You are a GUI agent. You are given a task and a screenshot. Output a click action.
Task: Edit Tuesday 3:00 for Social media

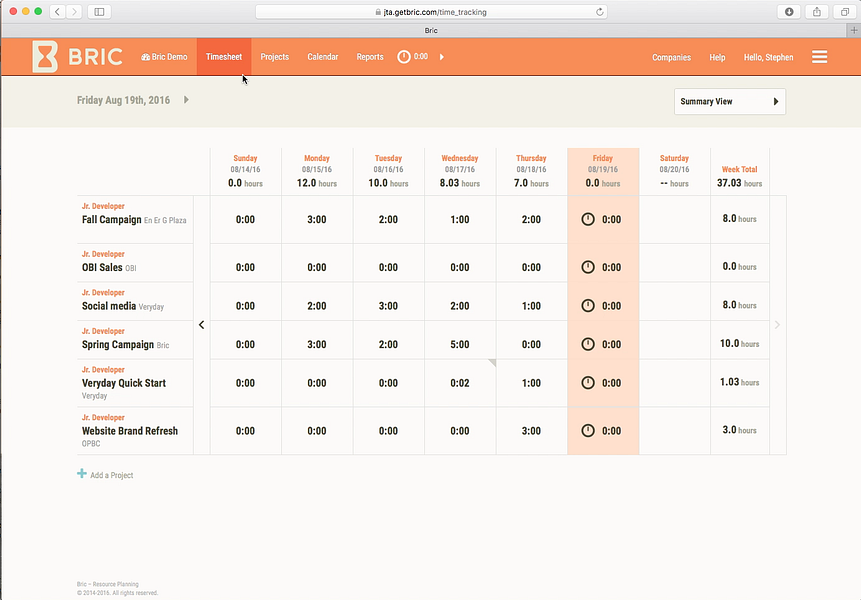[388, 306]
